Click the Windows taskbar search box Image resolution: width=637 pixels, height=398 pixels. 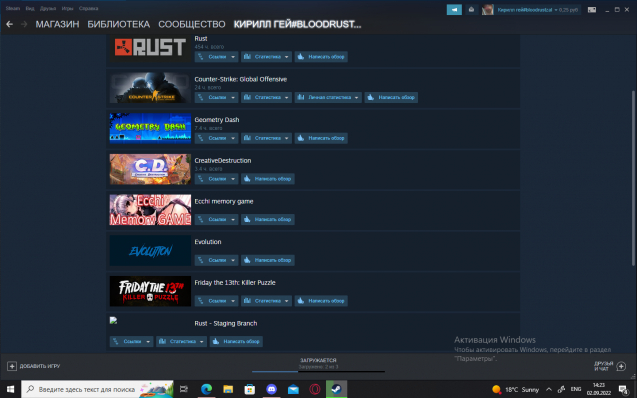coord(97,389)
